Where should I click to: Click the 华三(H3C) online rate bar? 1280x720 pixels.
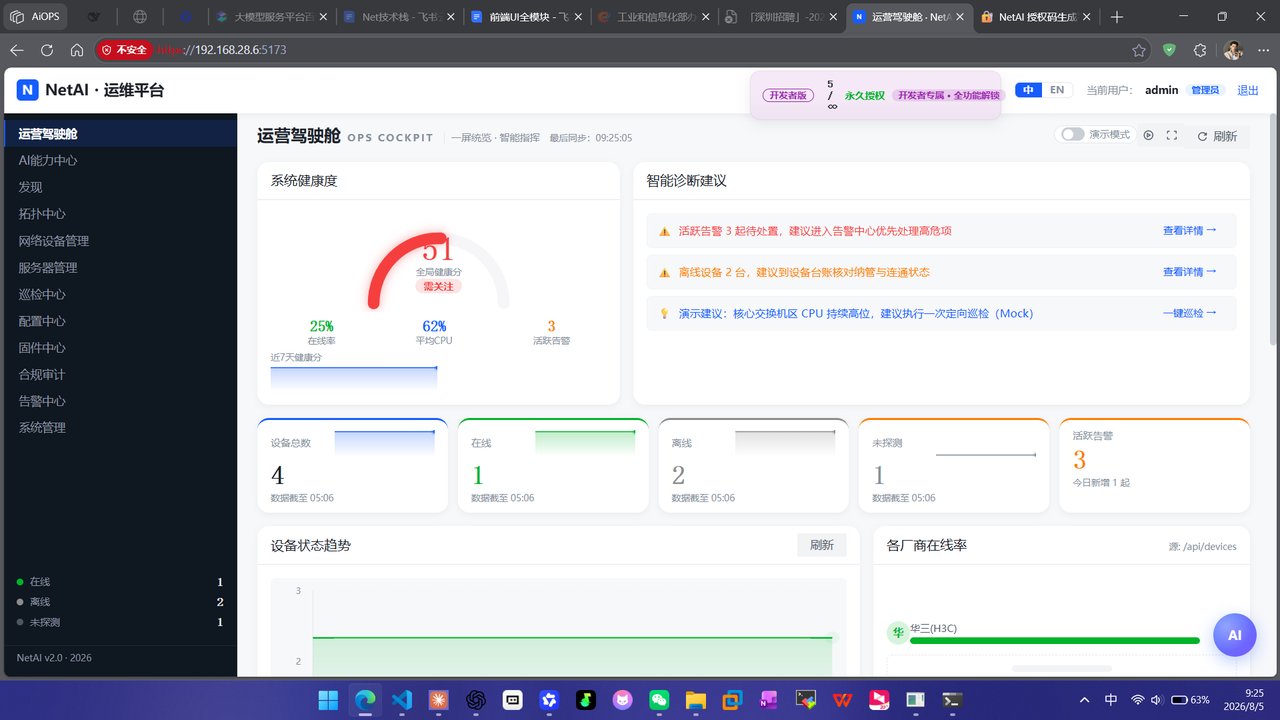(x=1055, y=640)
